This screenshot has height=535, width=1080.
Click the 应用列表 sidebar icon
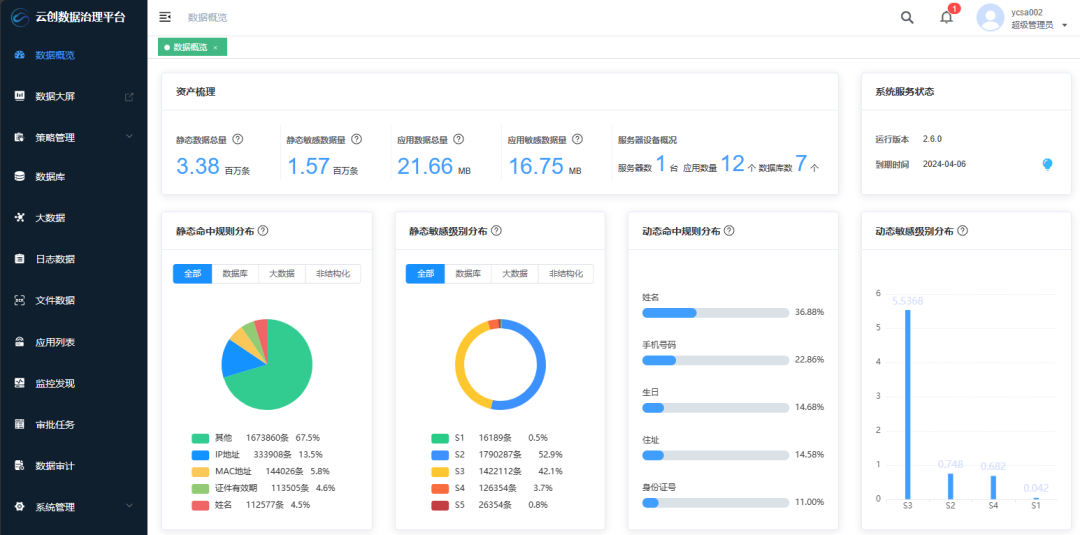click(19, 342)
